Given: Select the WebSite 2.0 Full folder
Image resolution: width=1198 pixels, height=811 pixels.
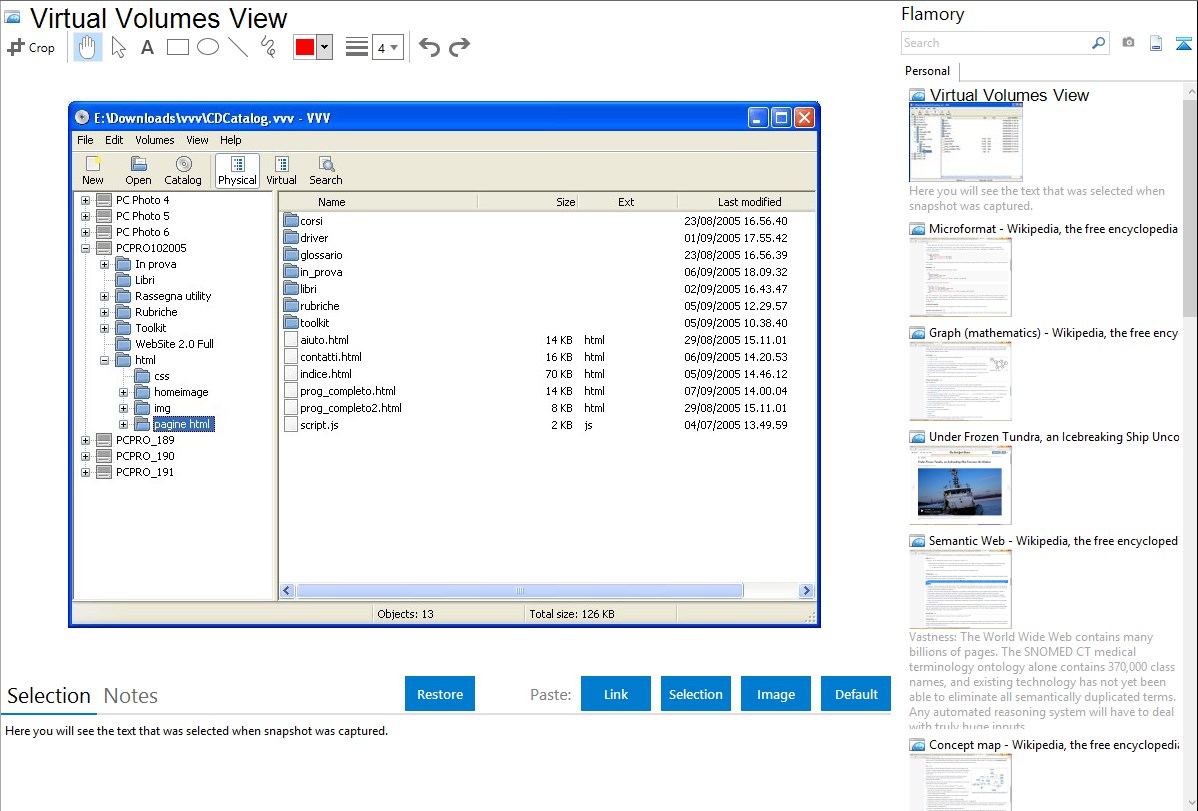Looking at the screenshot, I should pos(174,344).
